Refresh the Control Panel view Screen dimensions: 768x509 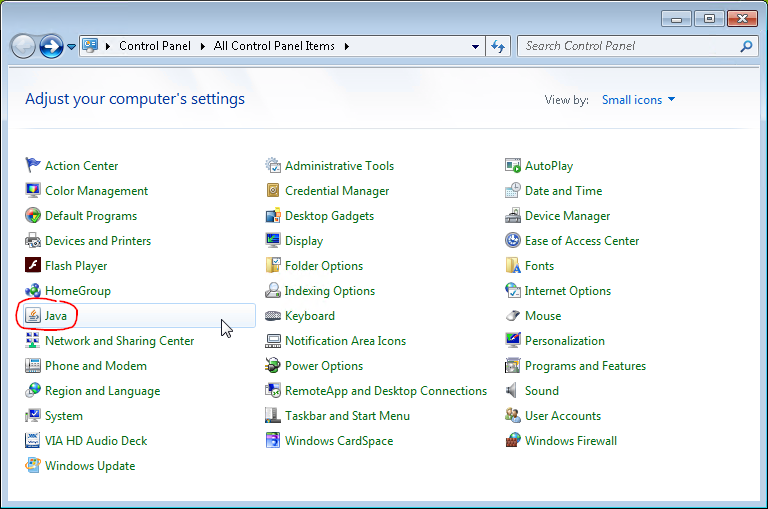(x=498, y=47)
